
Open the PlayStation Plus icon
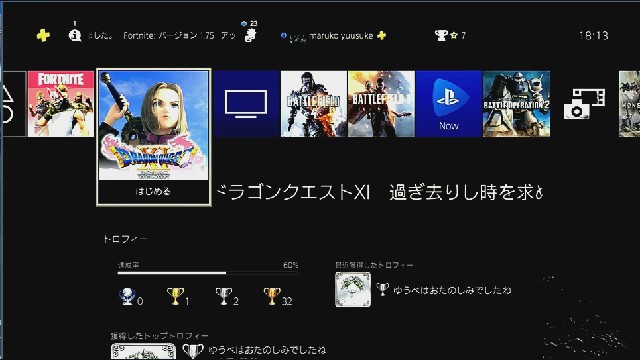pos(43,36)
